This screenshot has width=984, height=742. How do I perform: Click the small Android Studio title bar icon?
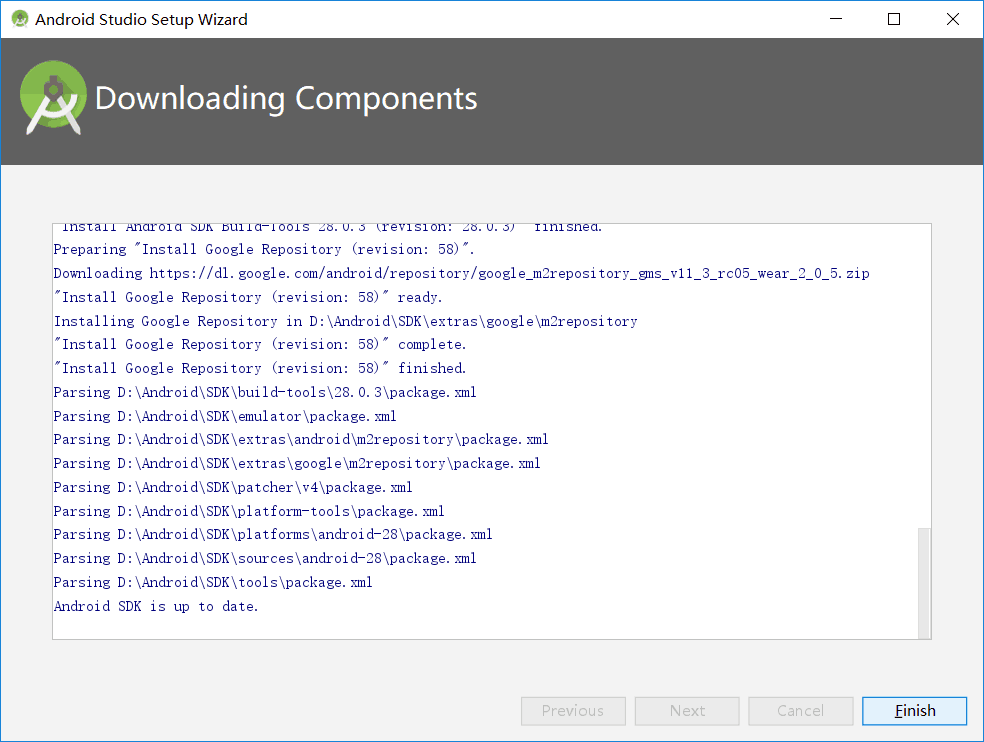20,19
